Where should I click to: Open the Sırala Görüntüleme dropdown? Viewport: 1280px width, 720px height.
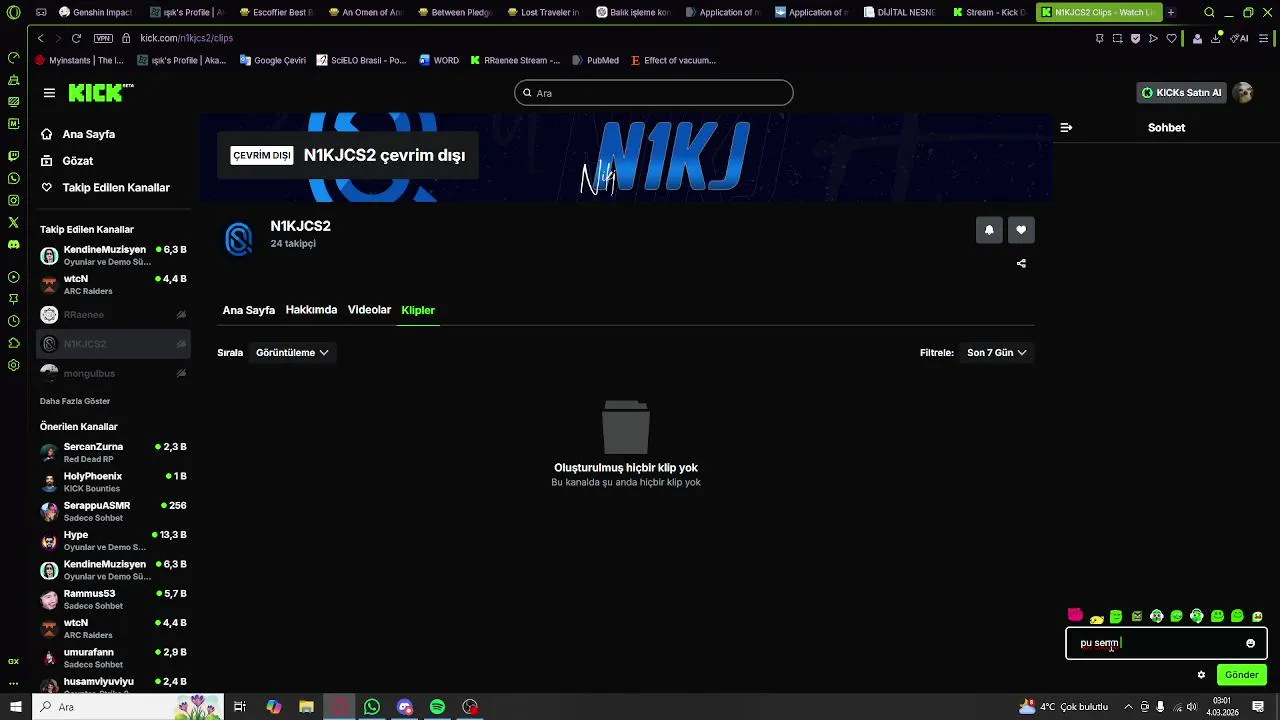pos(292,353)
